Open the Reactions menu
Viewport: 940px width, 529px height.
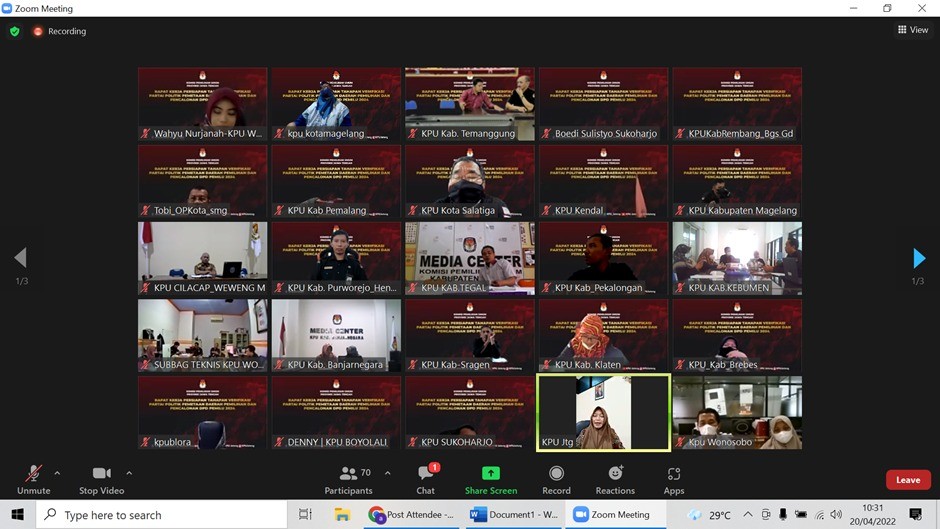(615, 478)
